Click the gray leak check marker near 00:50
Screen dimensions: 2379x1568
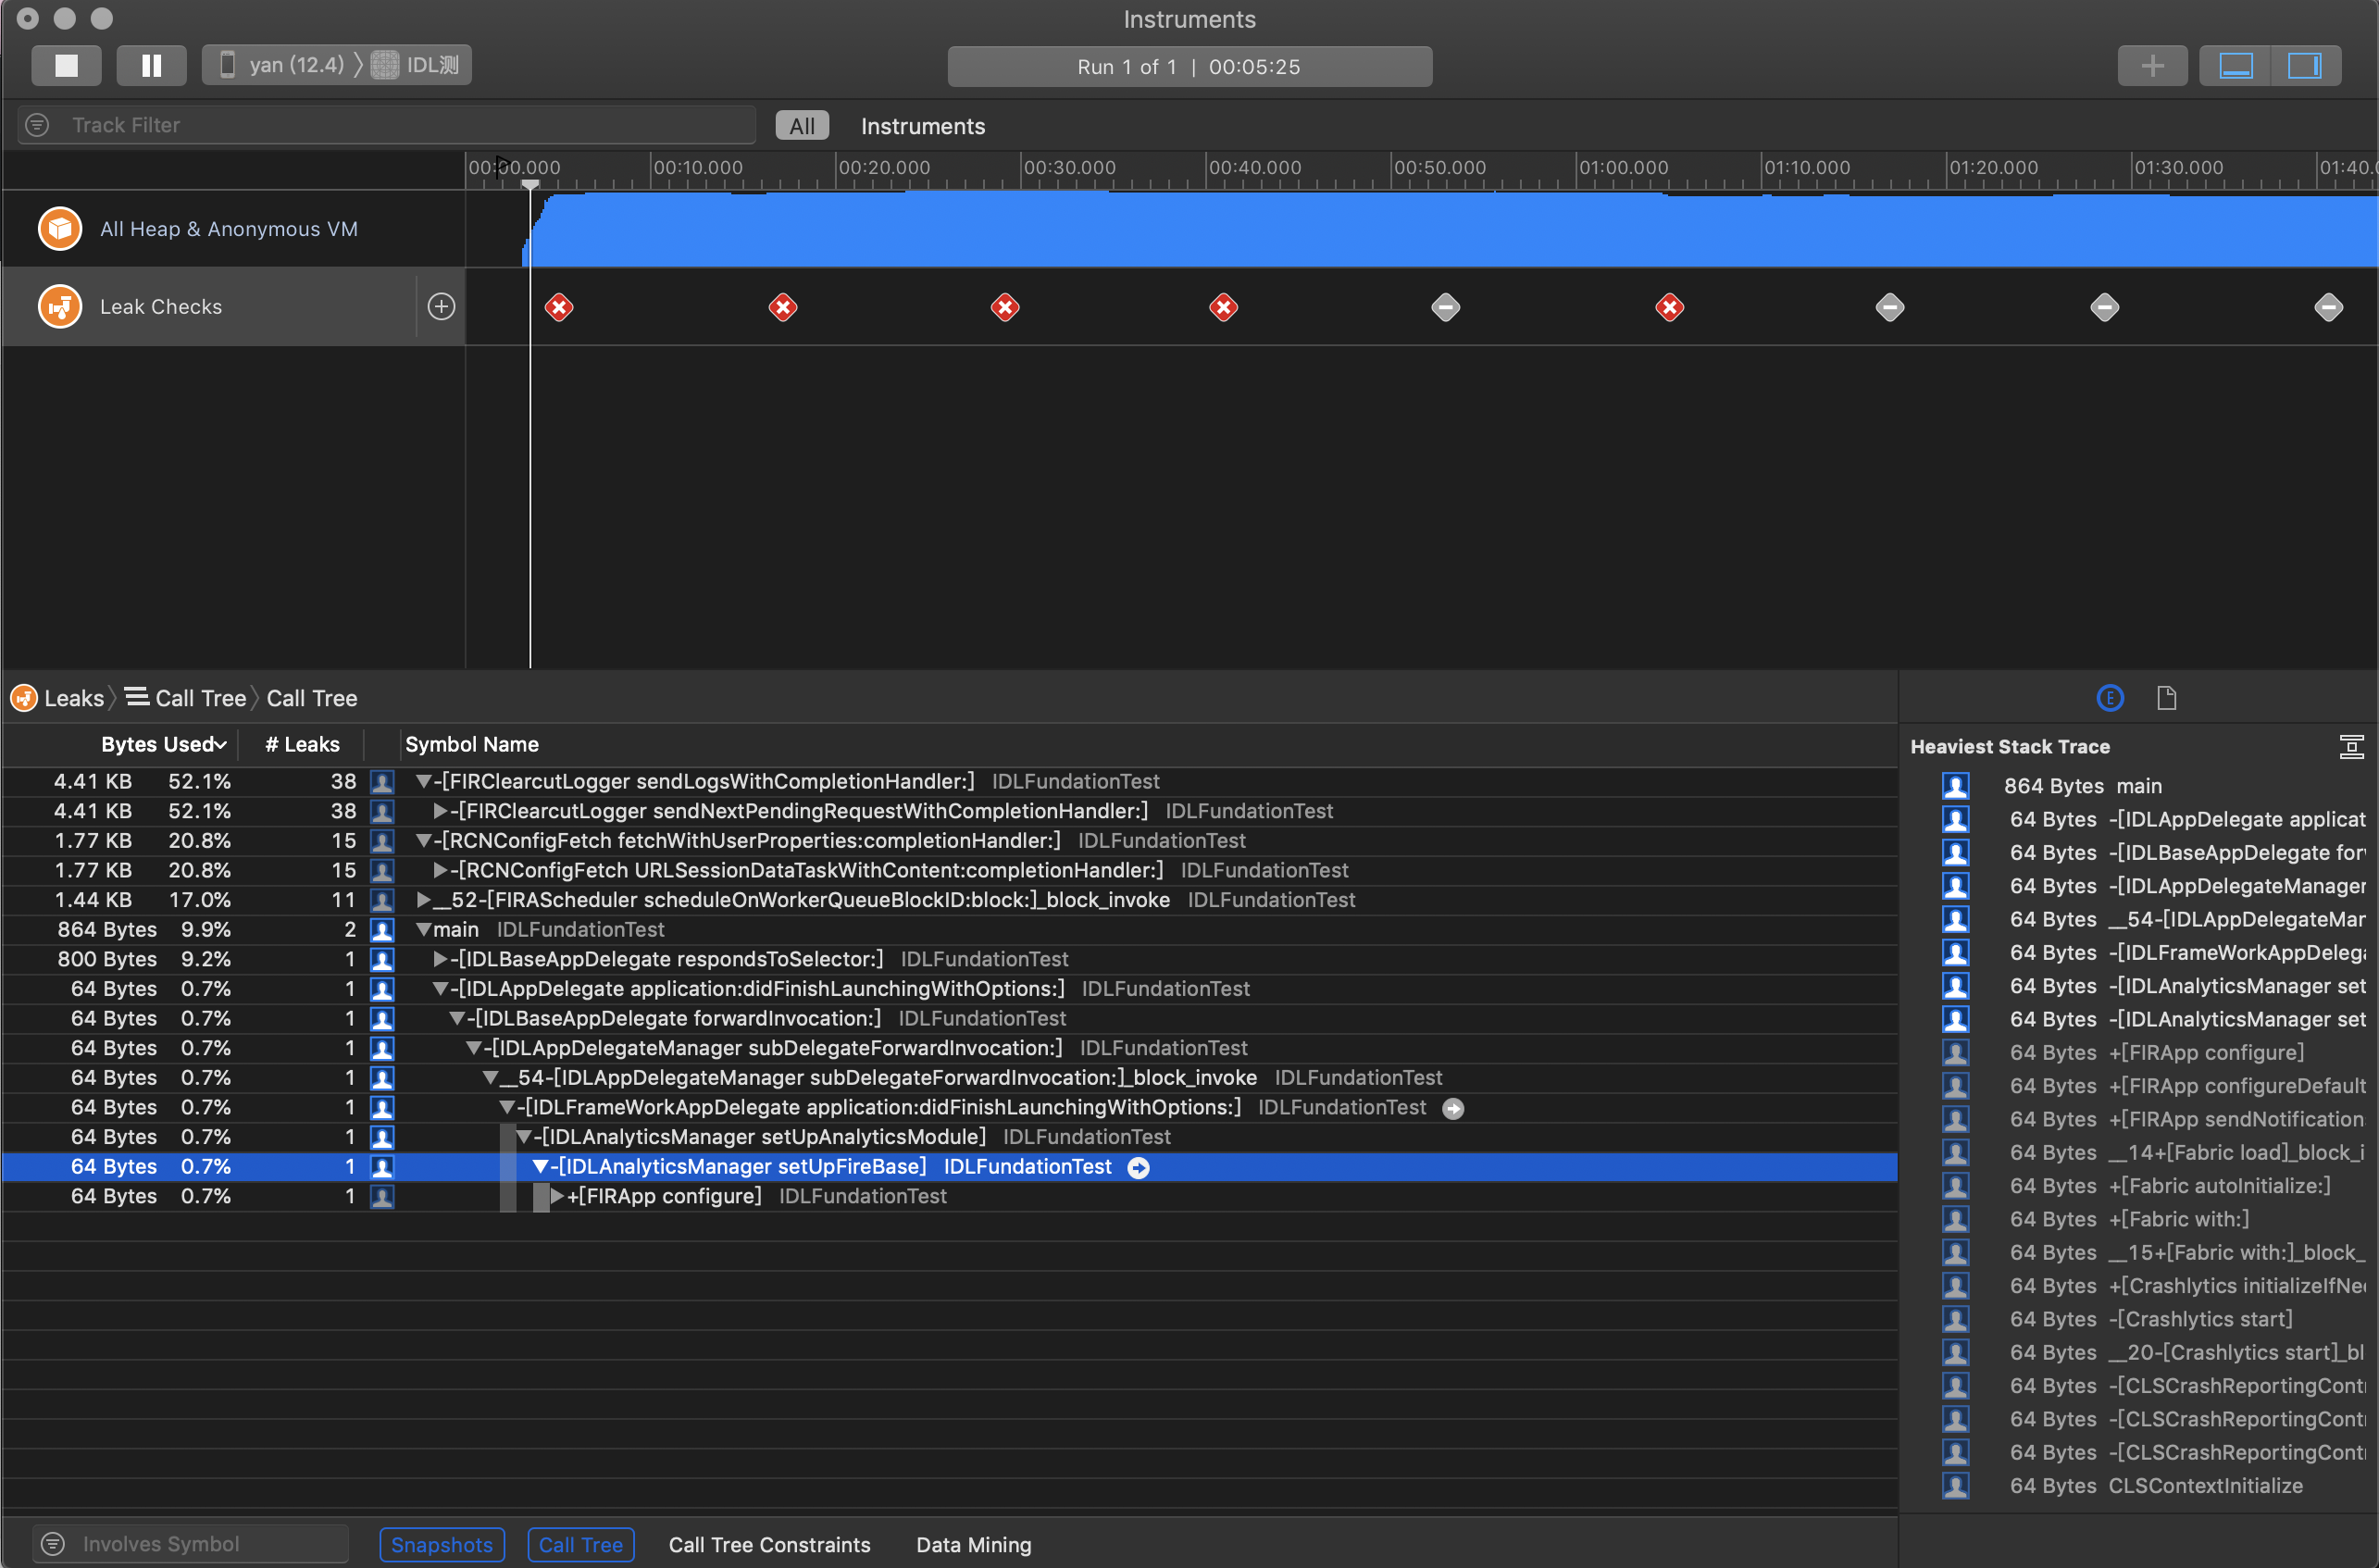click(1445, 307)
